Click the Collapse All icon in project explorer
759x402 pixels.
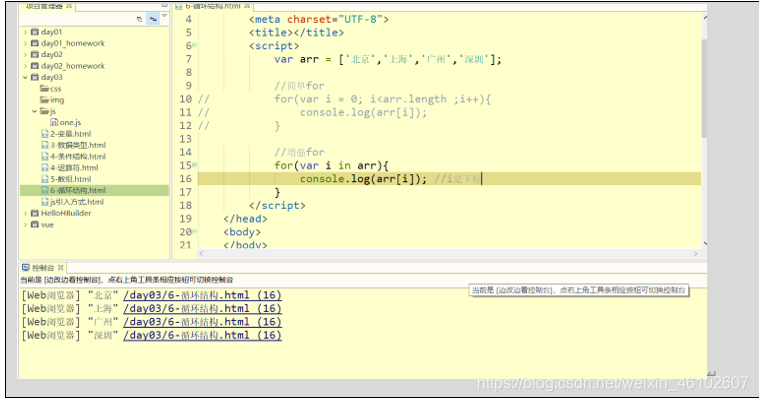pyautogui.click(x=139, y=19)
